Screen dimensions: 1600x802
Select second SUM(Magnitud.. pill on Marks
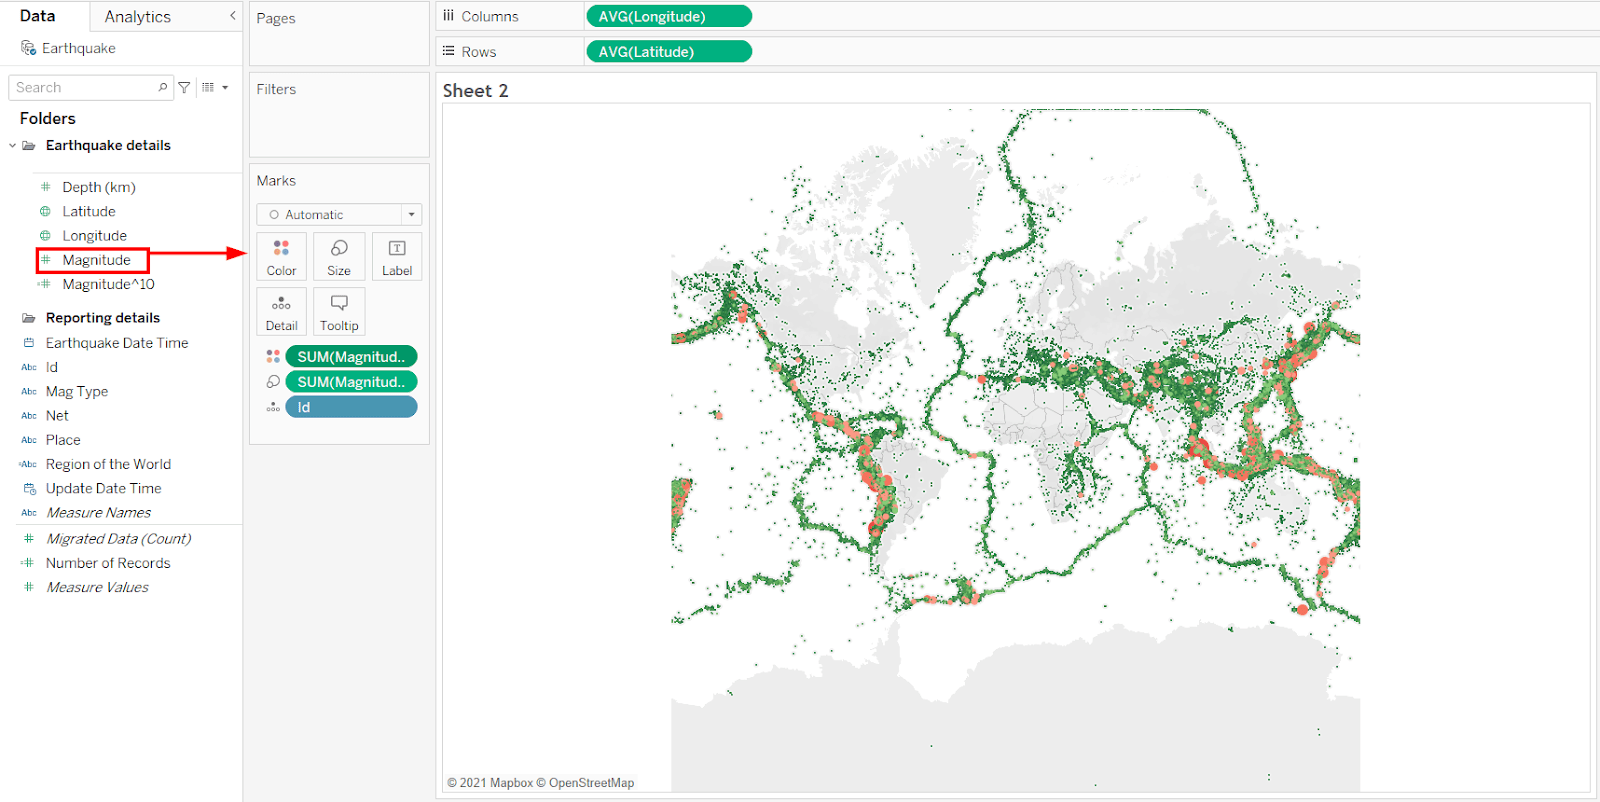(351, 381)
